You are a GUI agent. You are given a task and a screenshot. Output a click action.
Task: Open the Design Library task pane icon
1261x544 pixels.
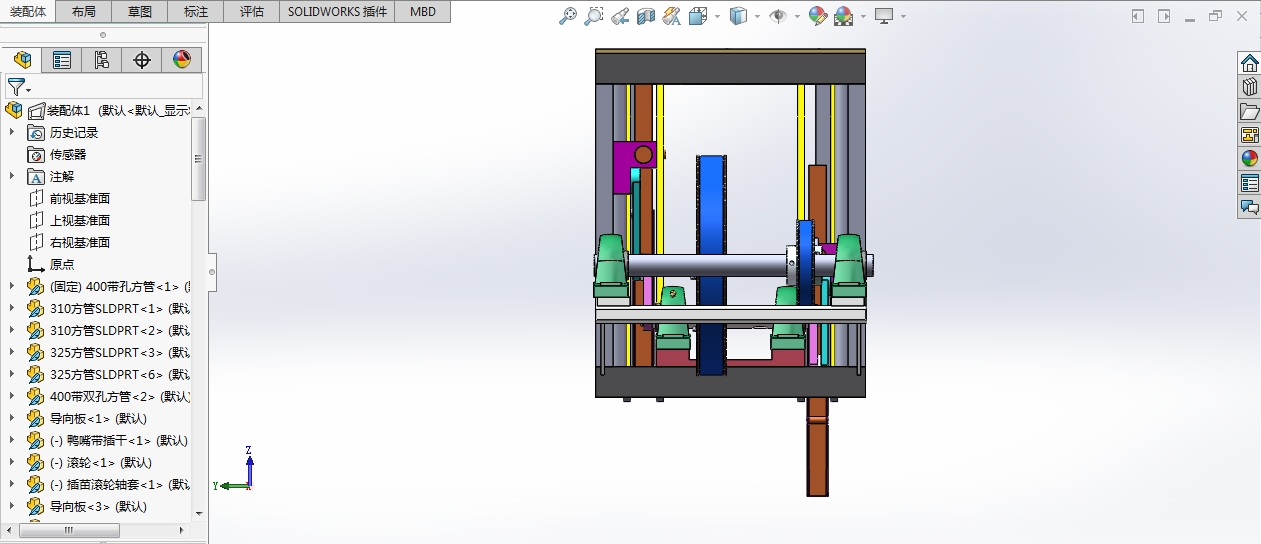pos(1249,87)
